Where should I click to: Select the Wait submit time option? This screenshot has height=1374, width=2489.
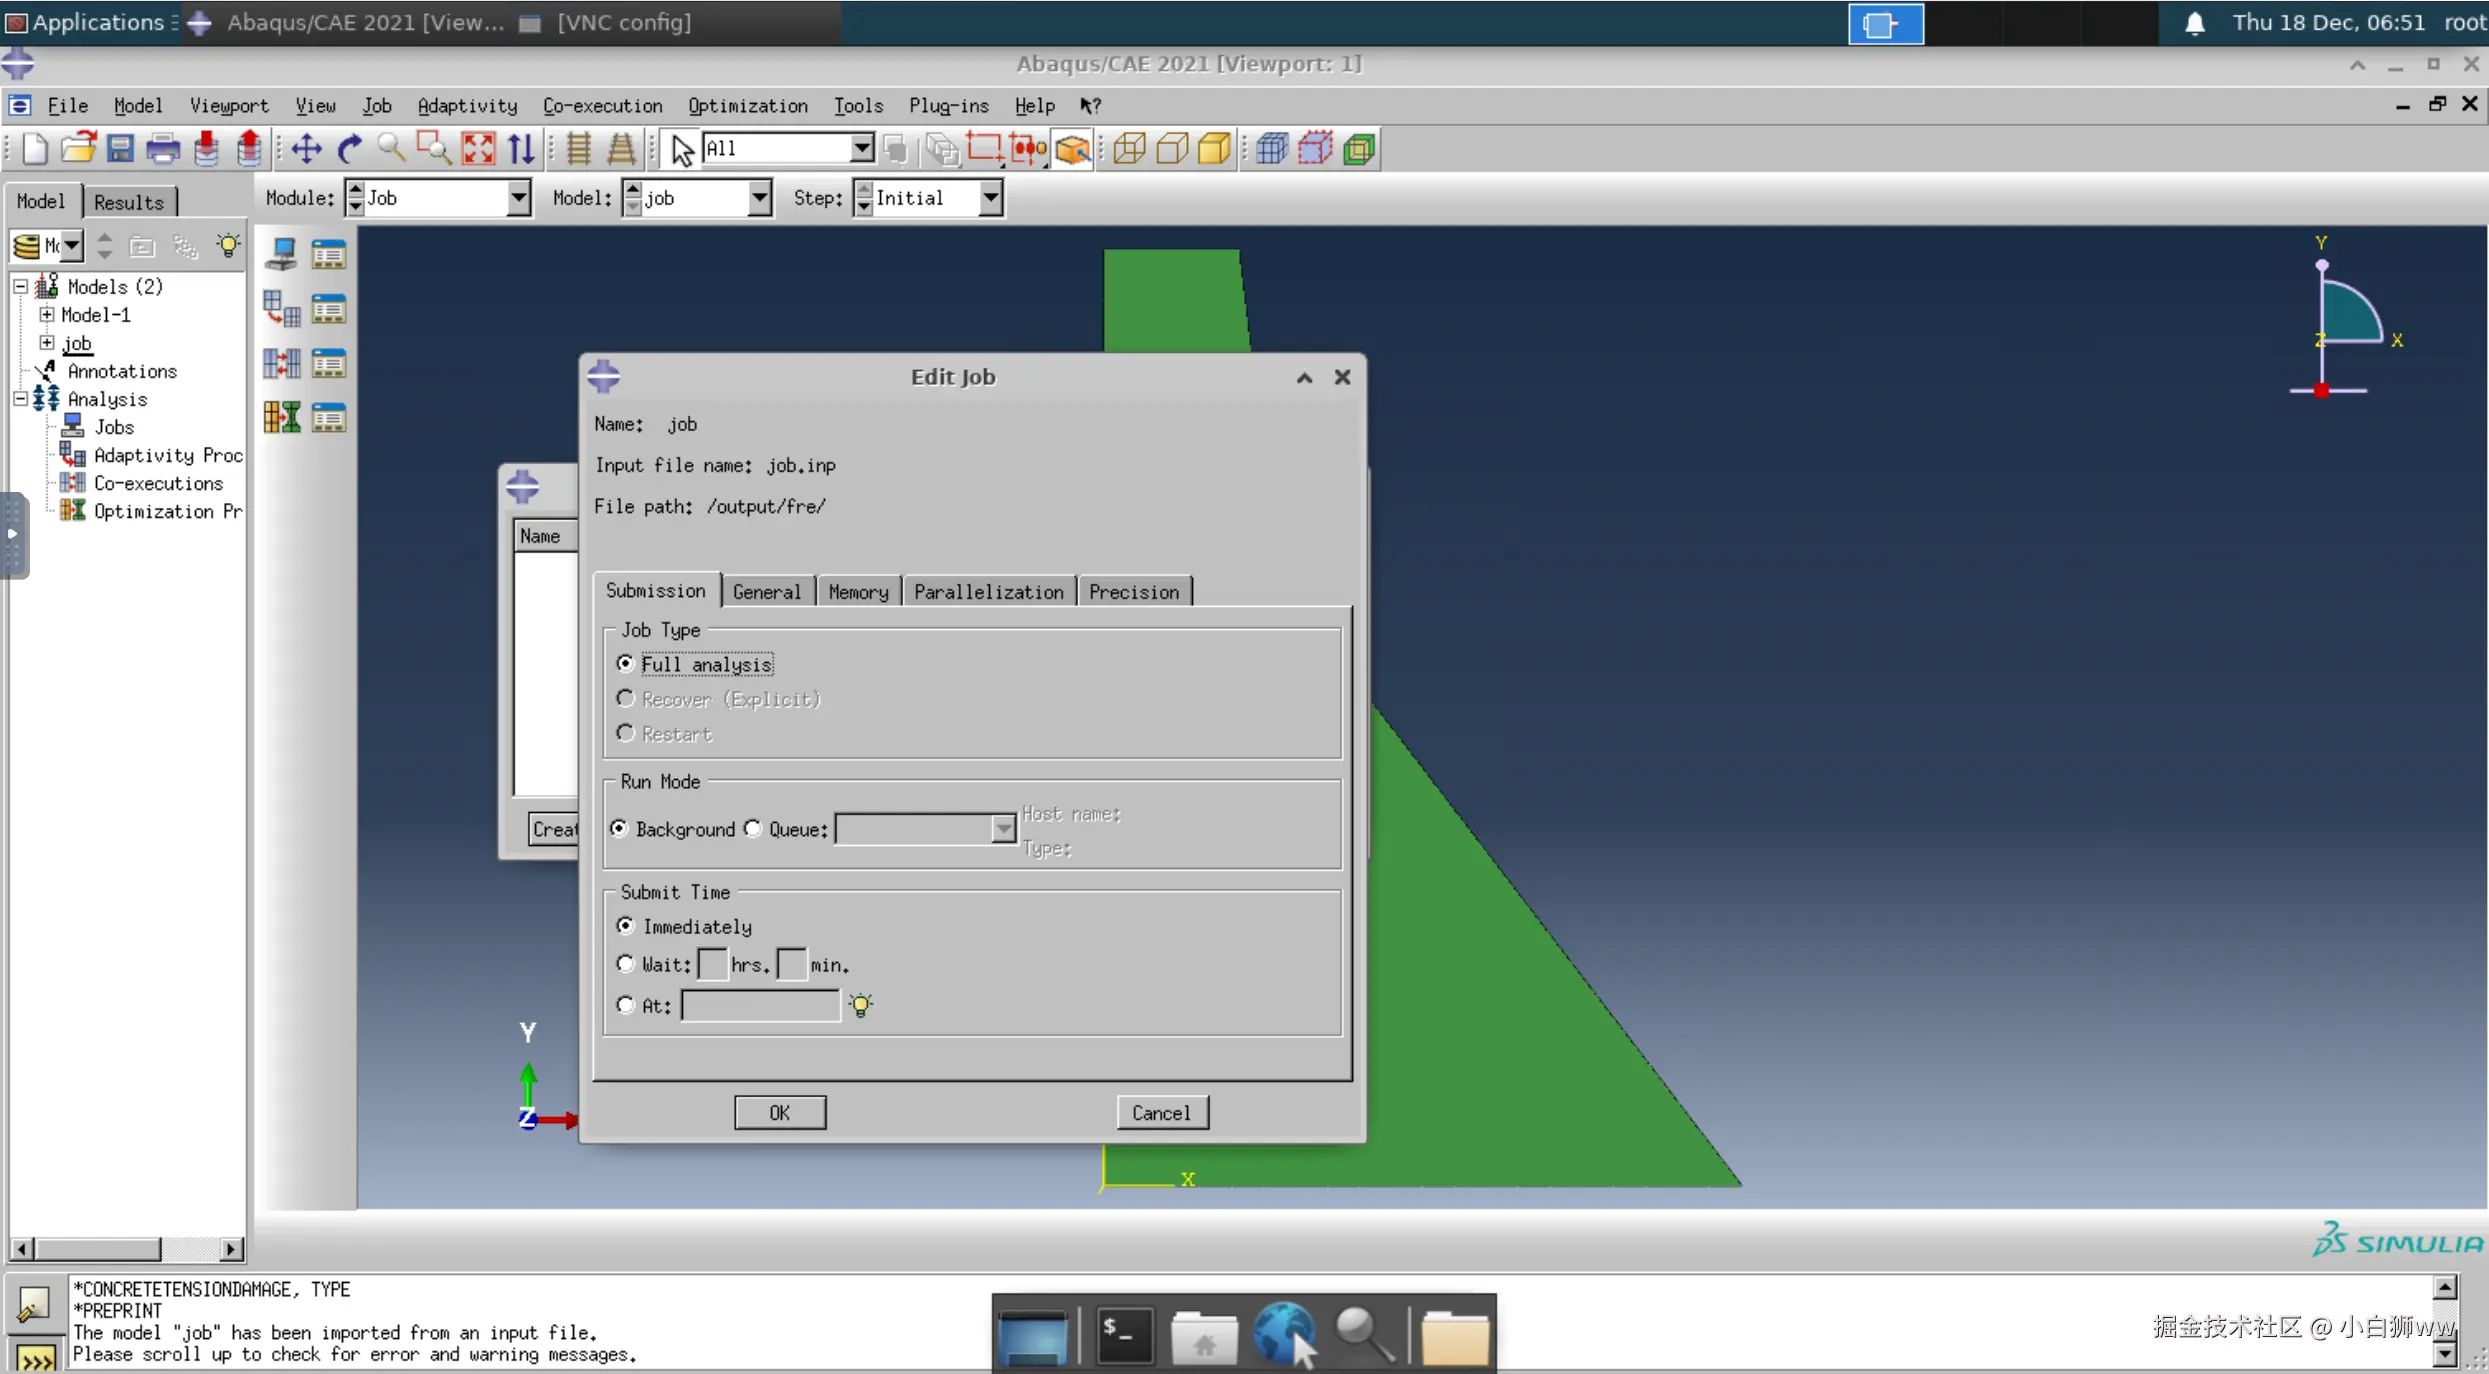(626, 964)
